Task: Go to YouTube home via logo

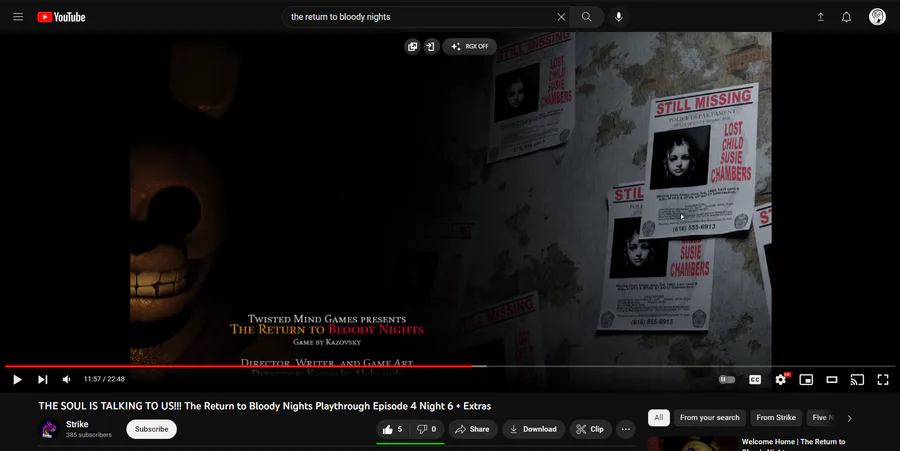Action: click(x=61, y=17)
